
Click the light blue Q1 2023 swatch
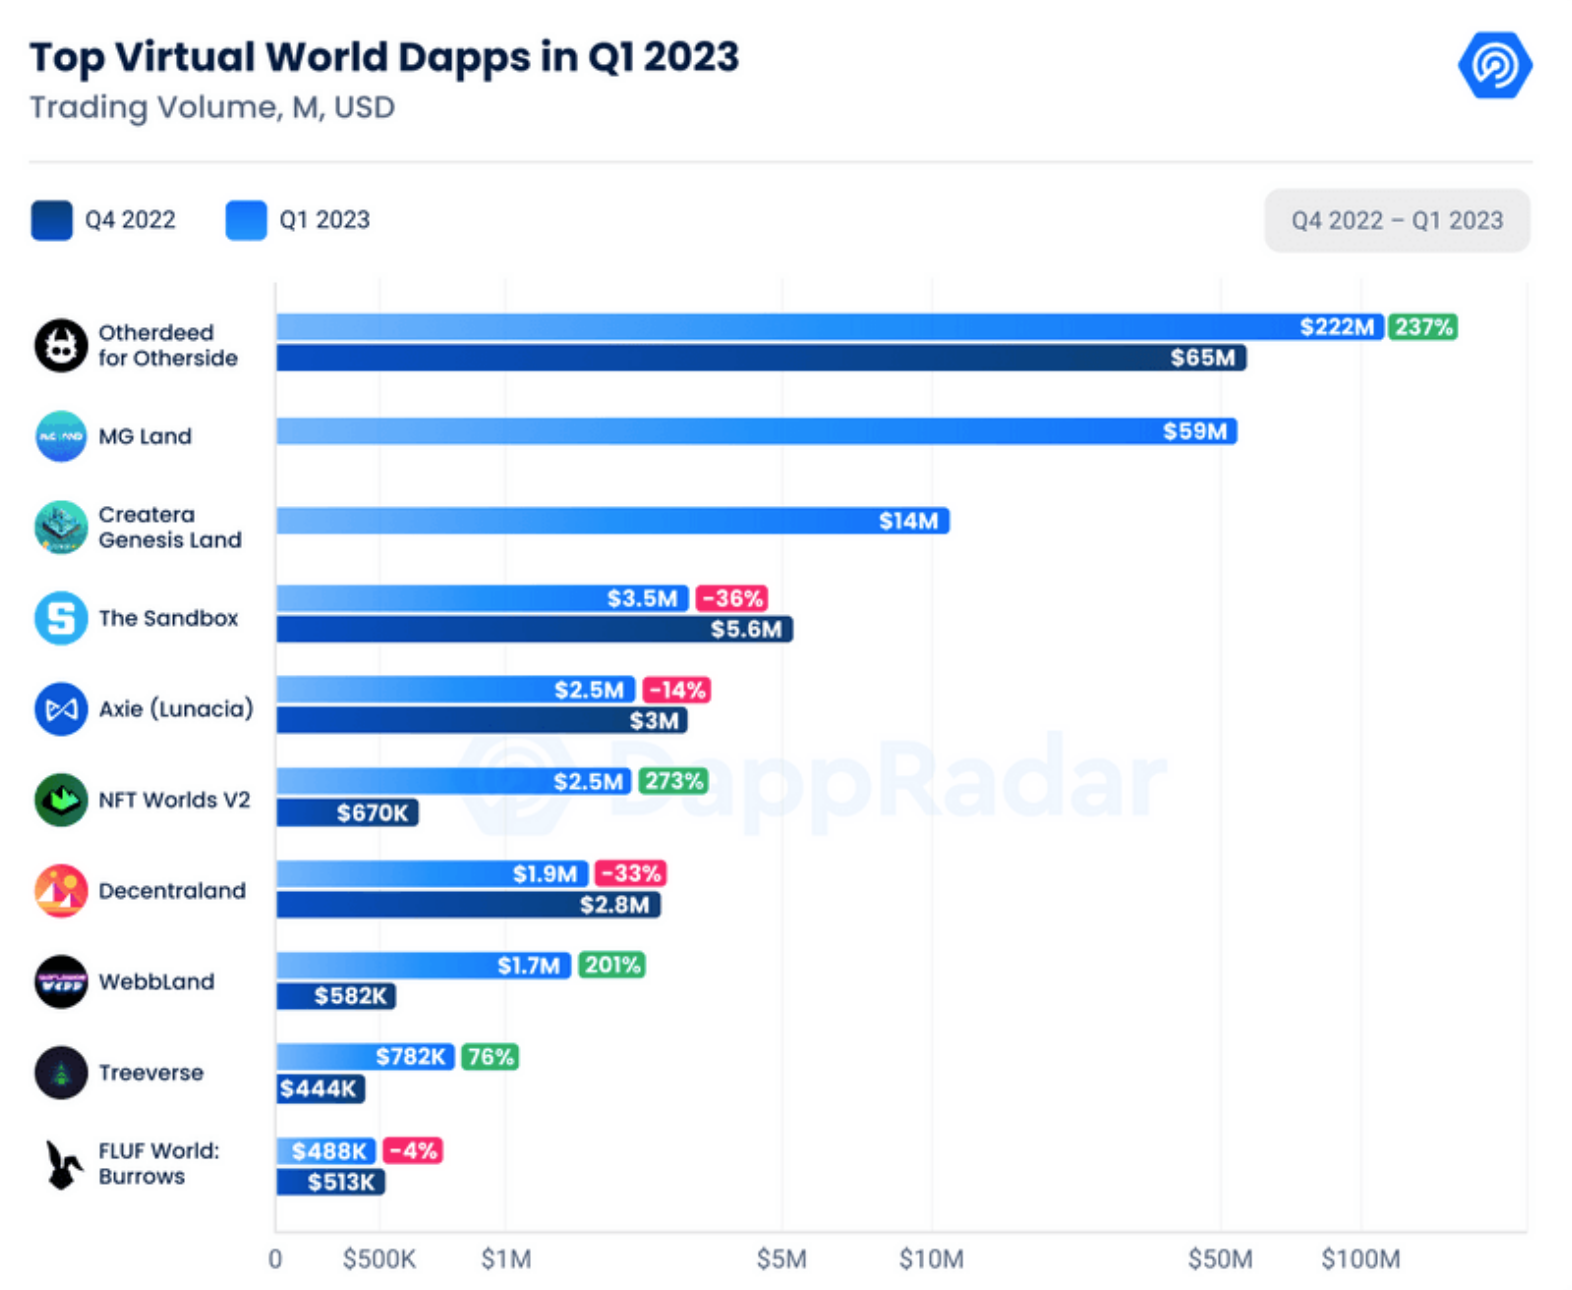[x=246, y=221]
